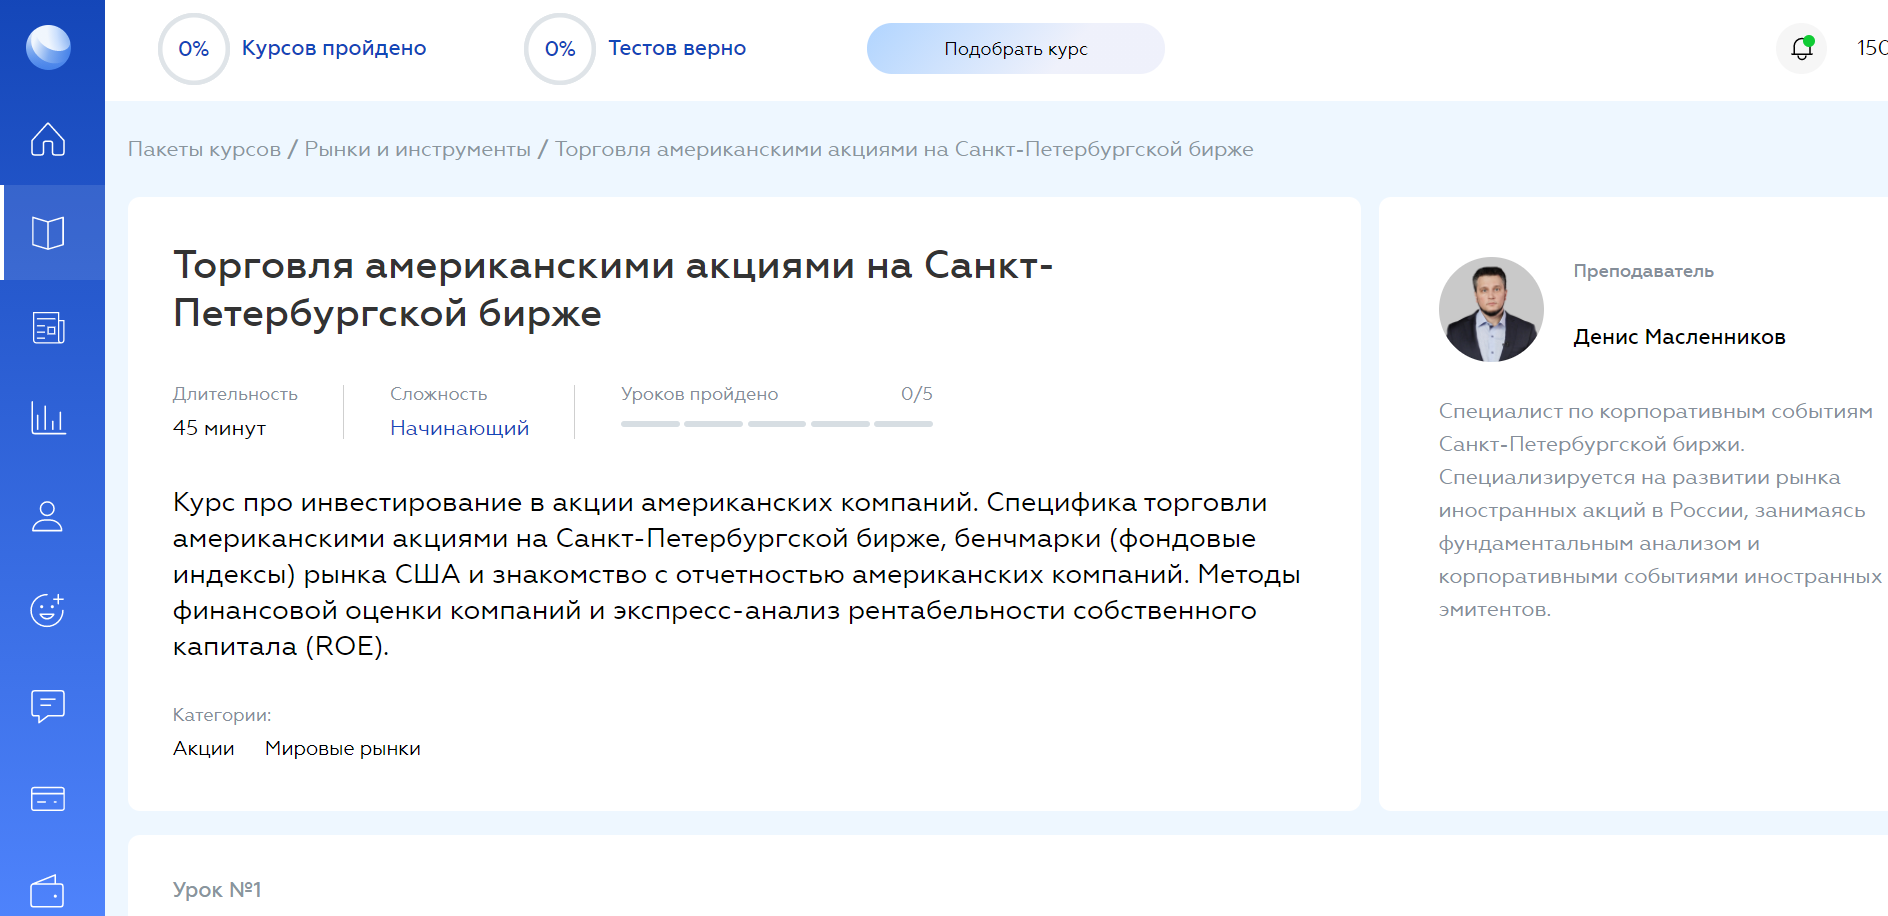Screen dimensions: 1888x916
Task: Open the newspaper articles icon in sidebar
Action: click(48, 327)
